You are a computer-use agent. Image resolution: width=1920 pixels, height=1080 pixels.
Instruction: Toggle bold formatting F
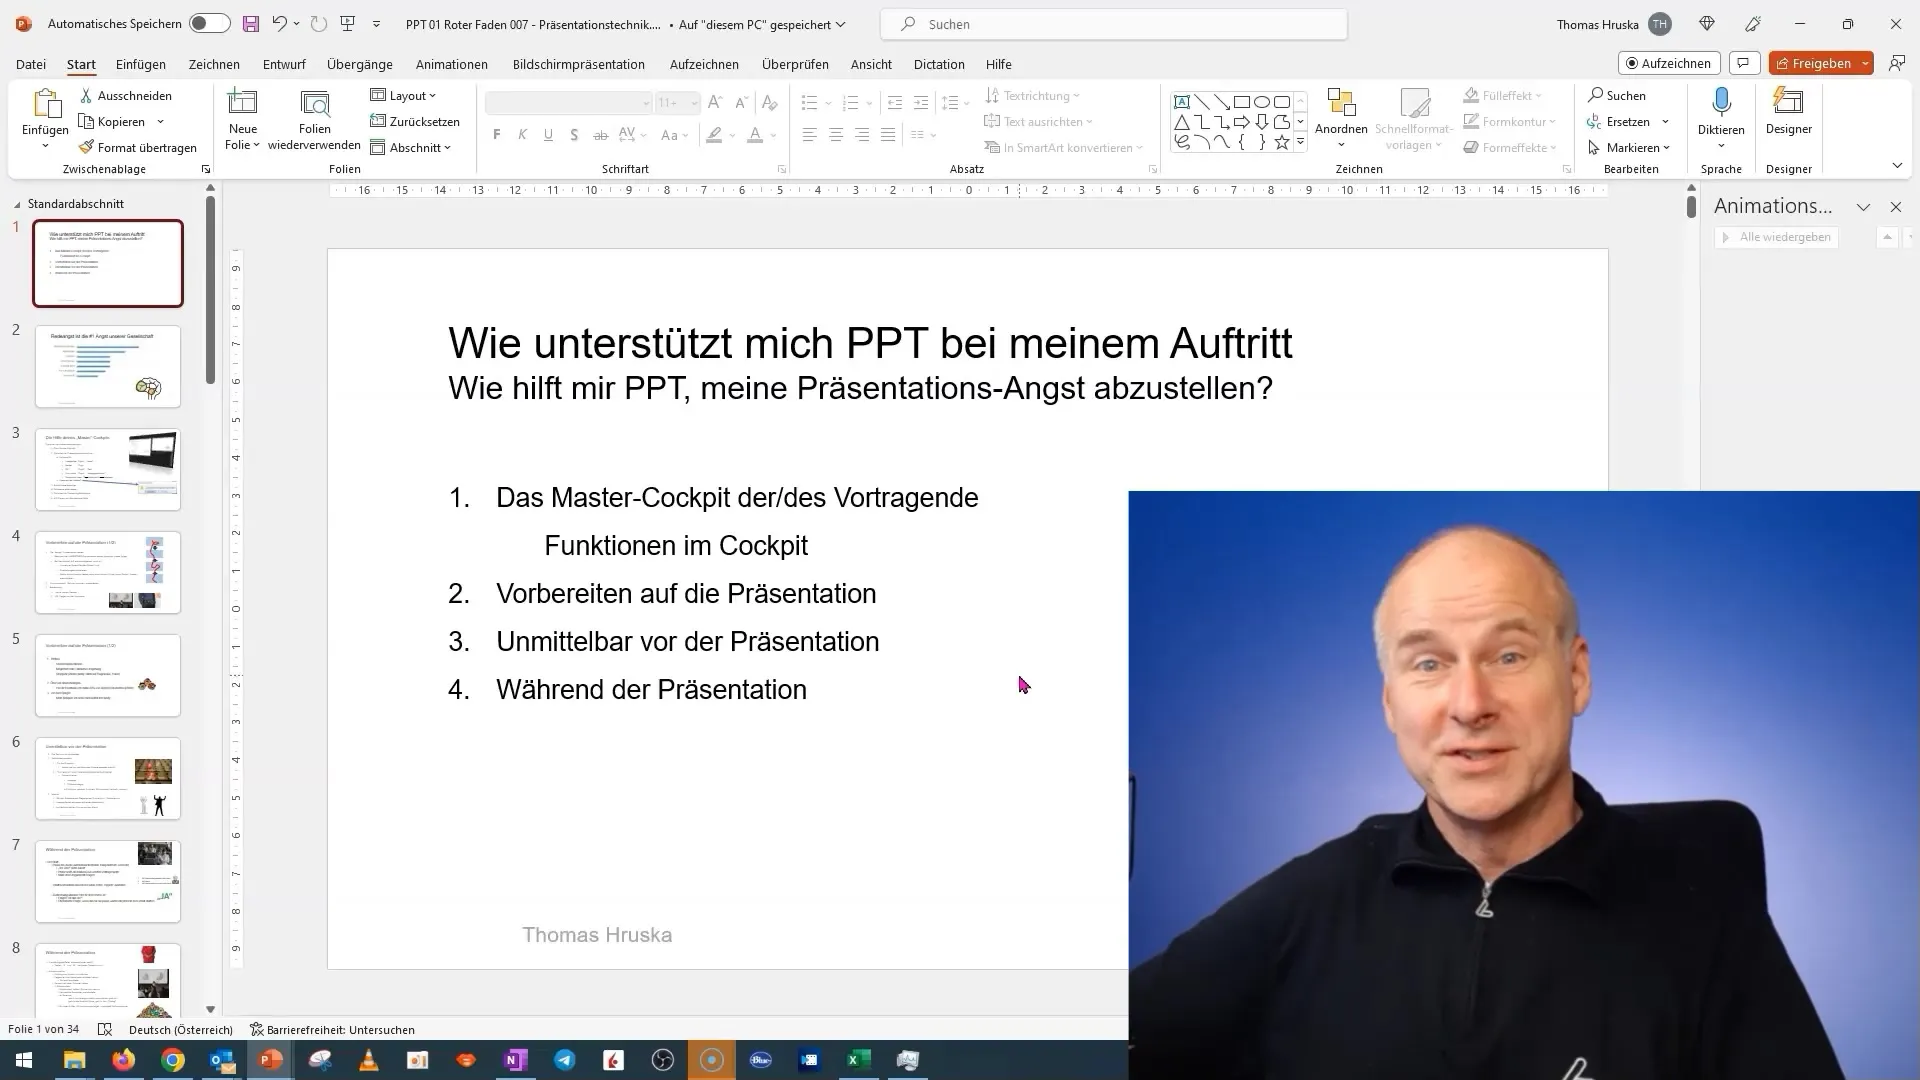[x=497, y=135]
